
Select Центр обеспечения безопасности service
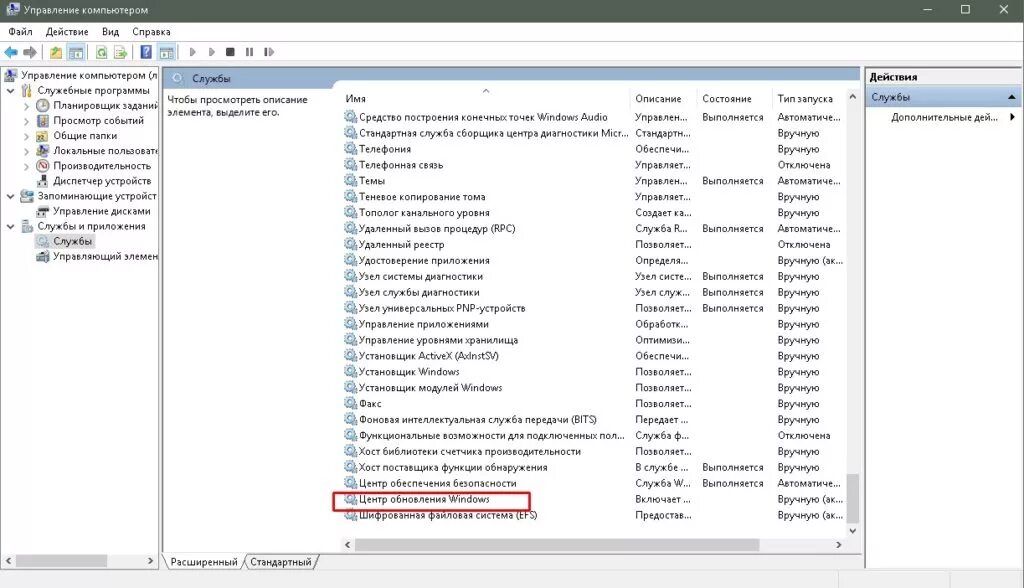click(438, 483)
